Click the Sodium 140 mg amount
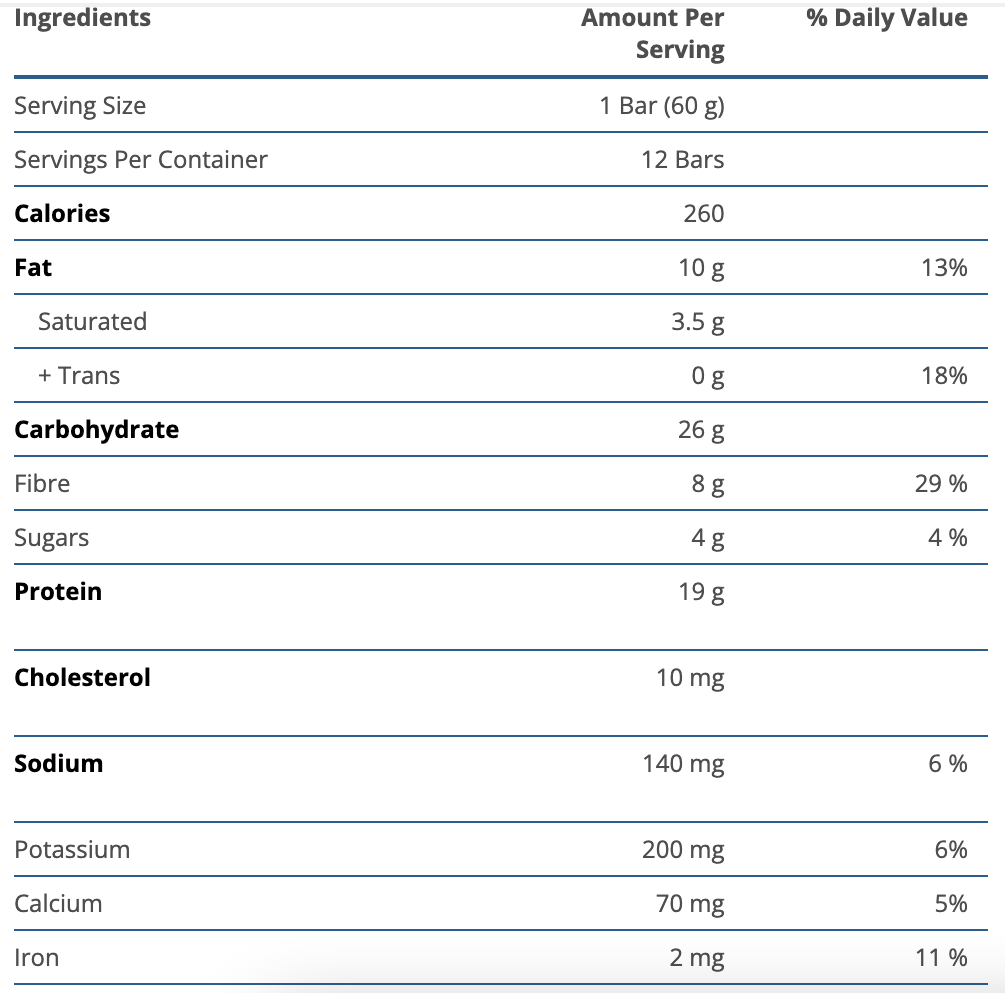The height and width of the screenshot is (993, 1005). pyautogui.click(x=683, y=764)
